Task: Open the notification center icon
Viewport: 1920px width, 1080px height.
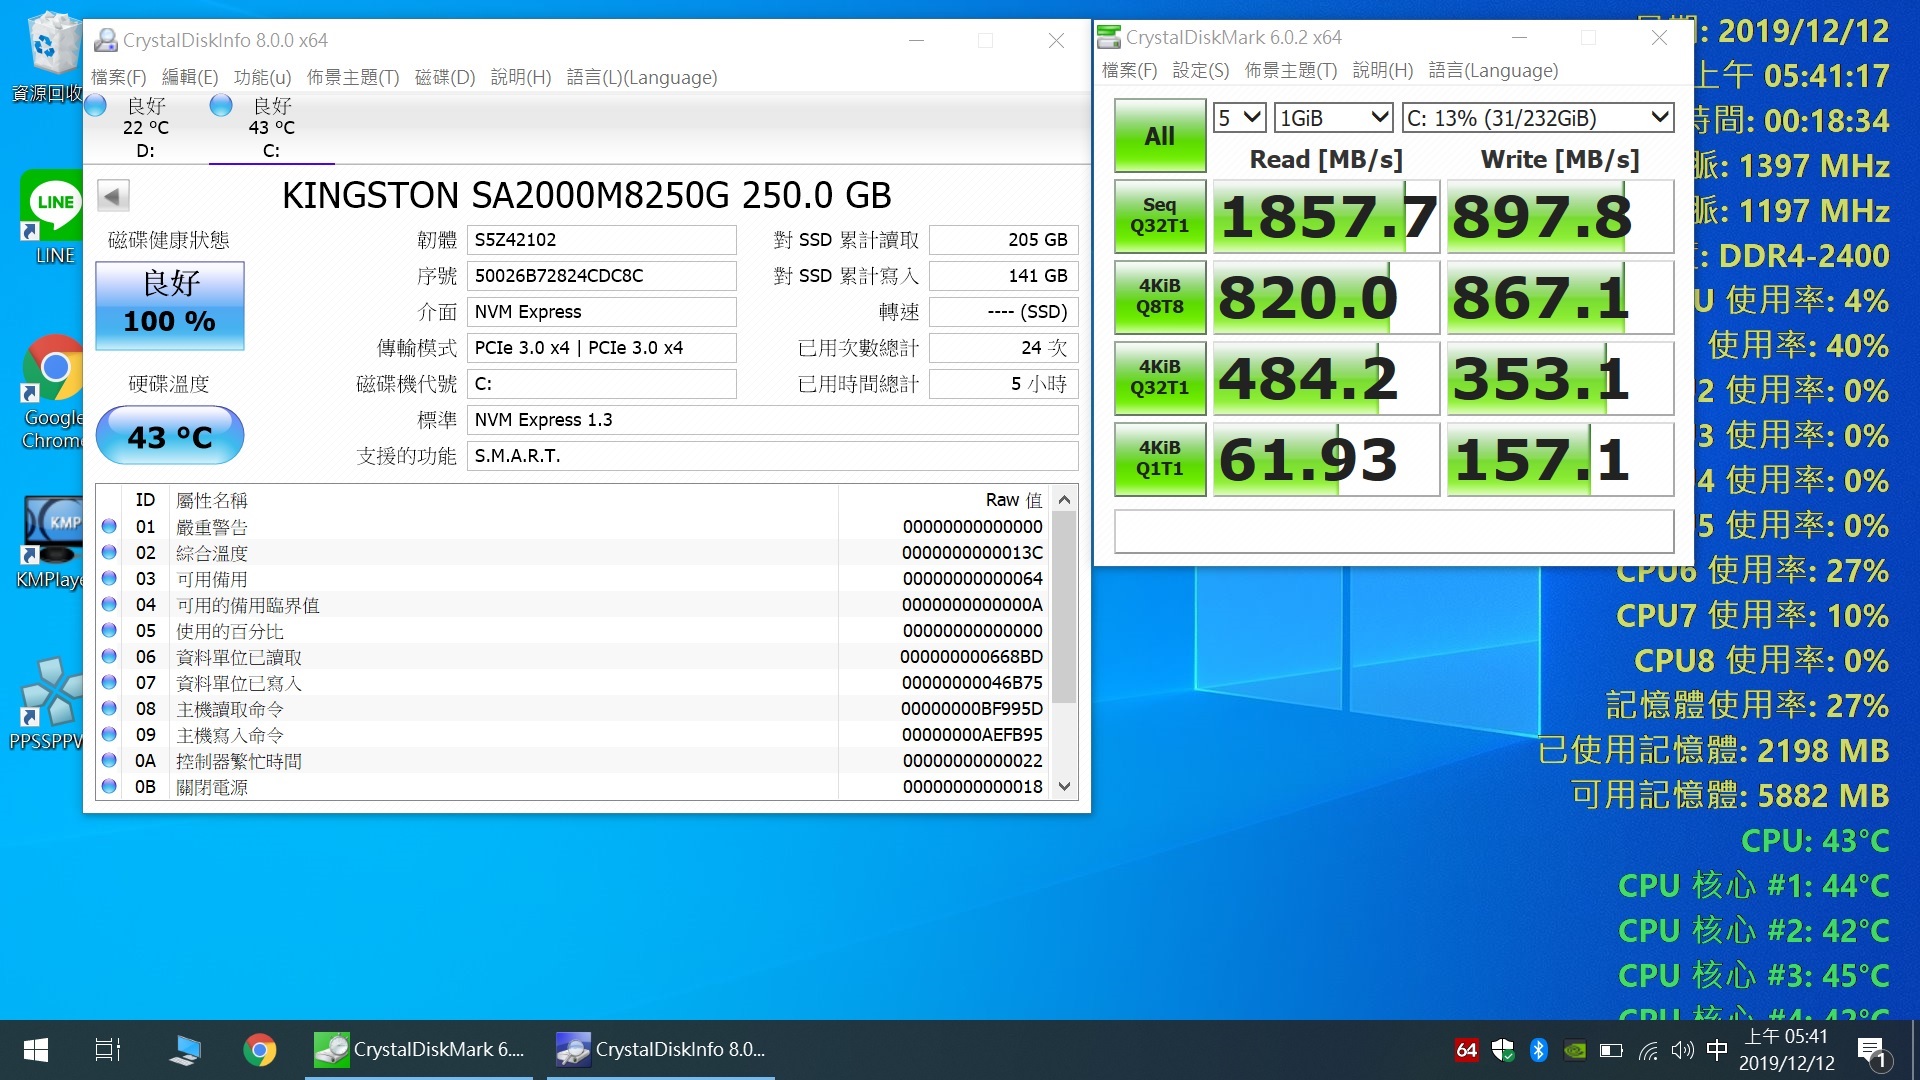Action: 1871,1051
